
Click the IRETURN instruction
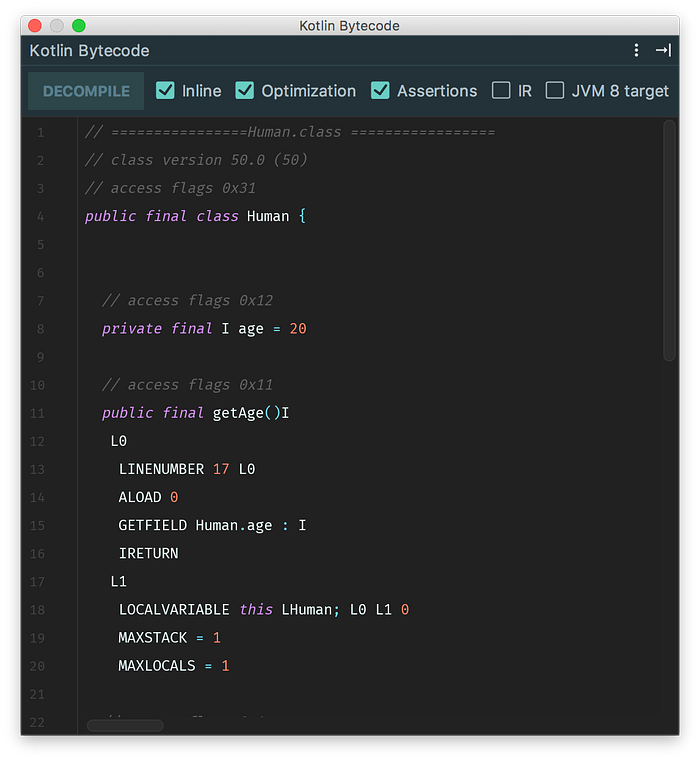point(149,554)
